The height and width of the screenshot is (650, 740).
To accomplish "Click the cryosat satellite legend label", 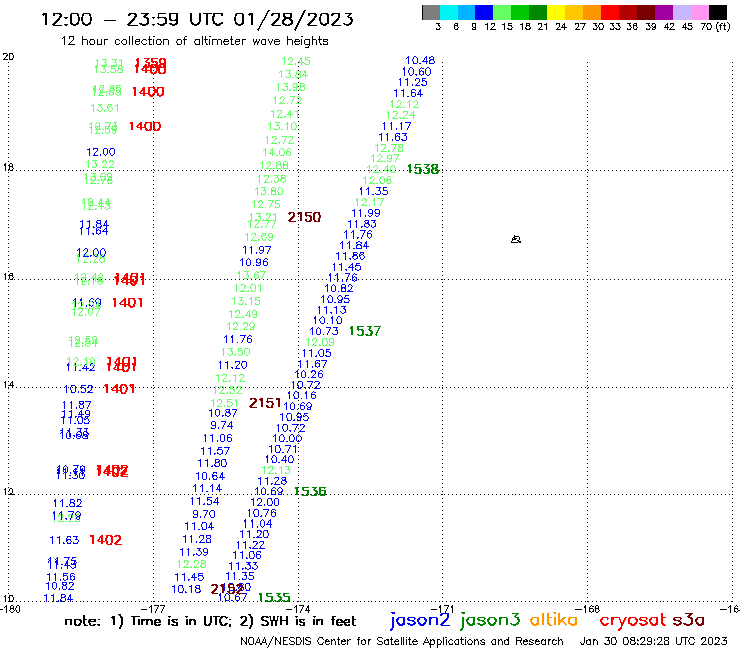I will coord(632,621).
